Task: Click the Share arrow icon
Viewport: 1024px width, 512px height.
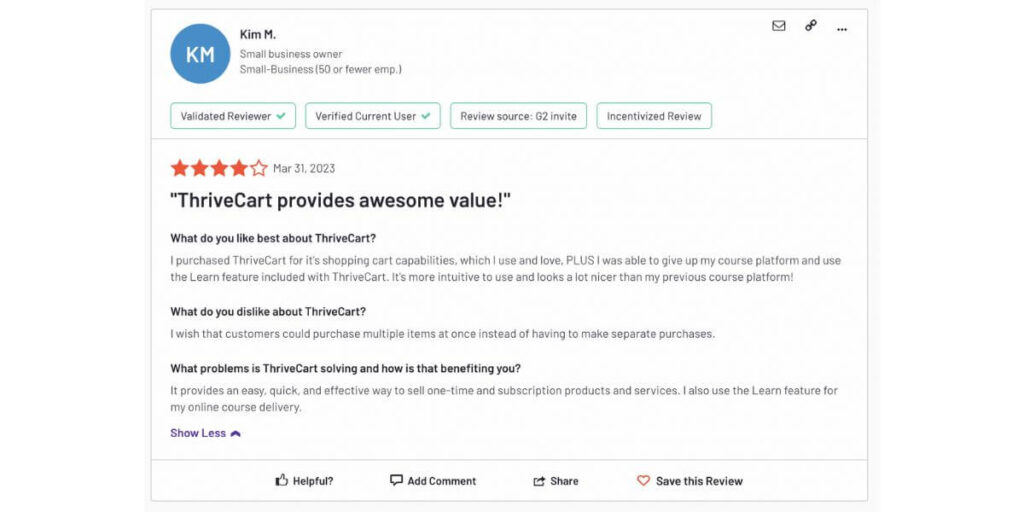Action: [x=540, y=481]
